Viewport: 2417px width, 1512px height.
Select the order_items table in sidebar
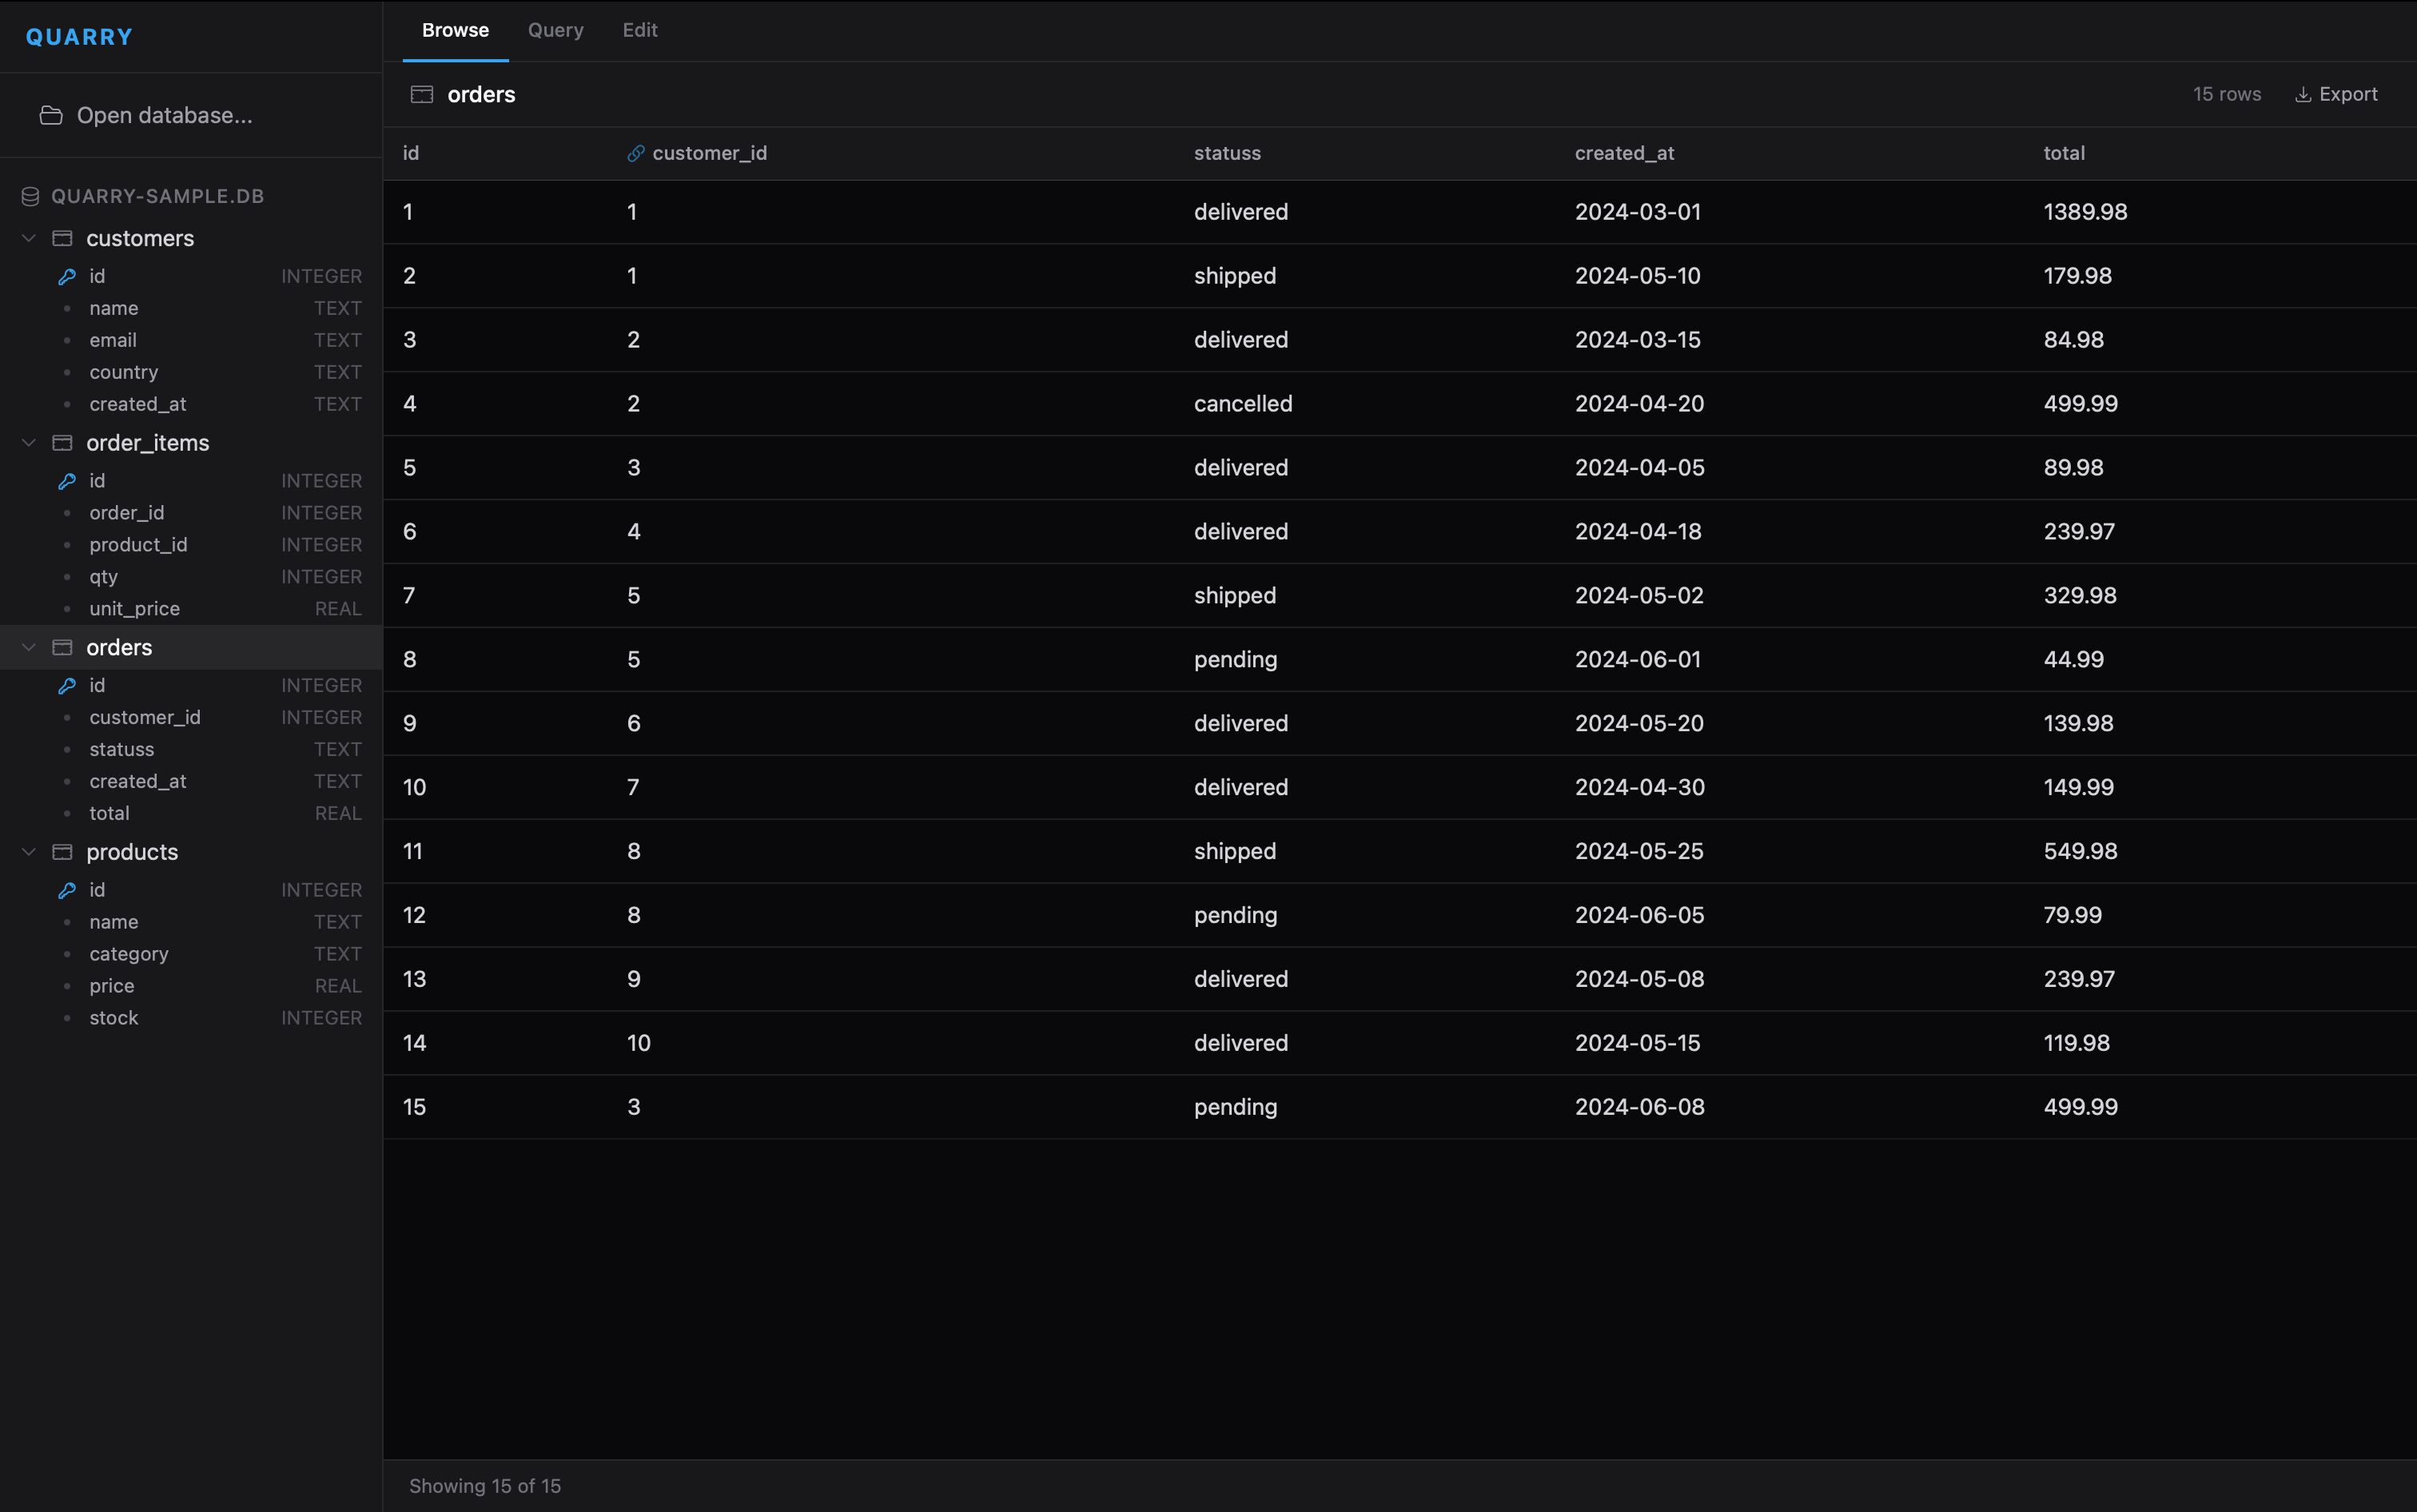[x=191, y=443]
